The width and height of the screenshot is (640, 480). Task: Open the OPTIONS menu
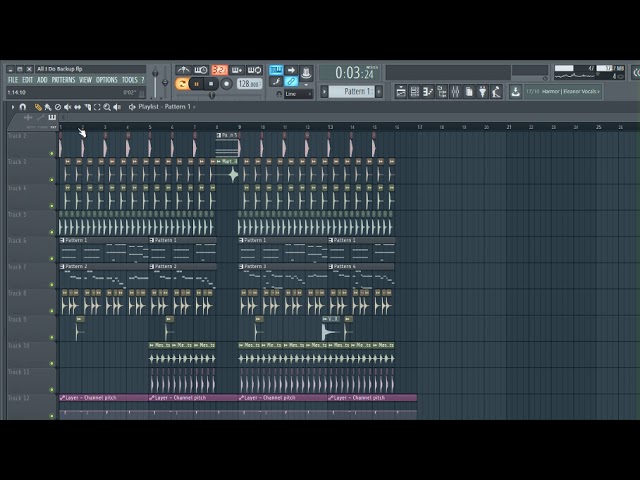[x=107, y=80]
